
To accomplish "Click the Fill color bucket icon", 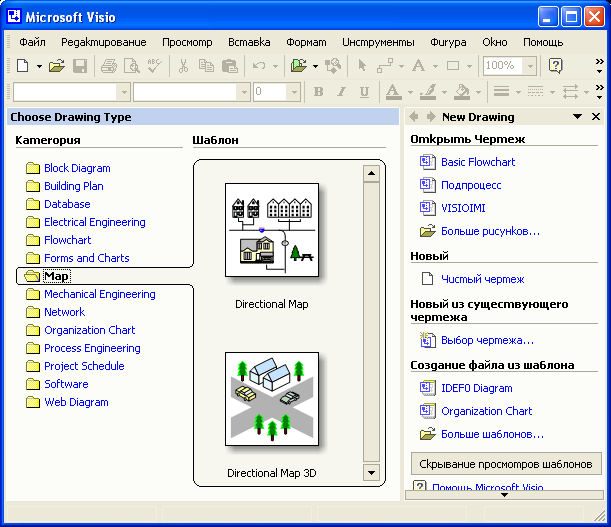I will pyautogui.click(x=462, y=92).
